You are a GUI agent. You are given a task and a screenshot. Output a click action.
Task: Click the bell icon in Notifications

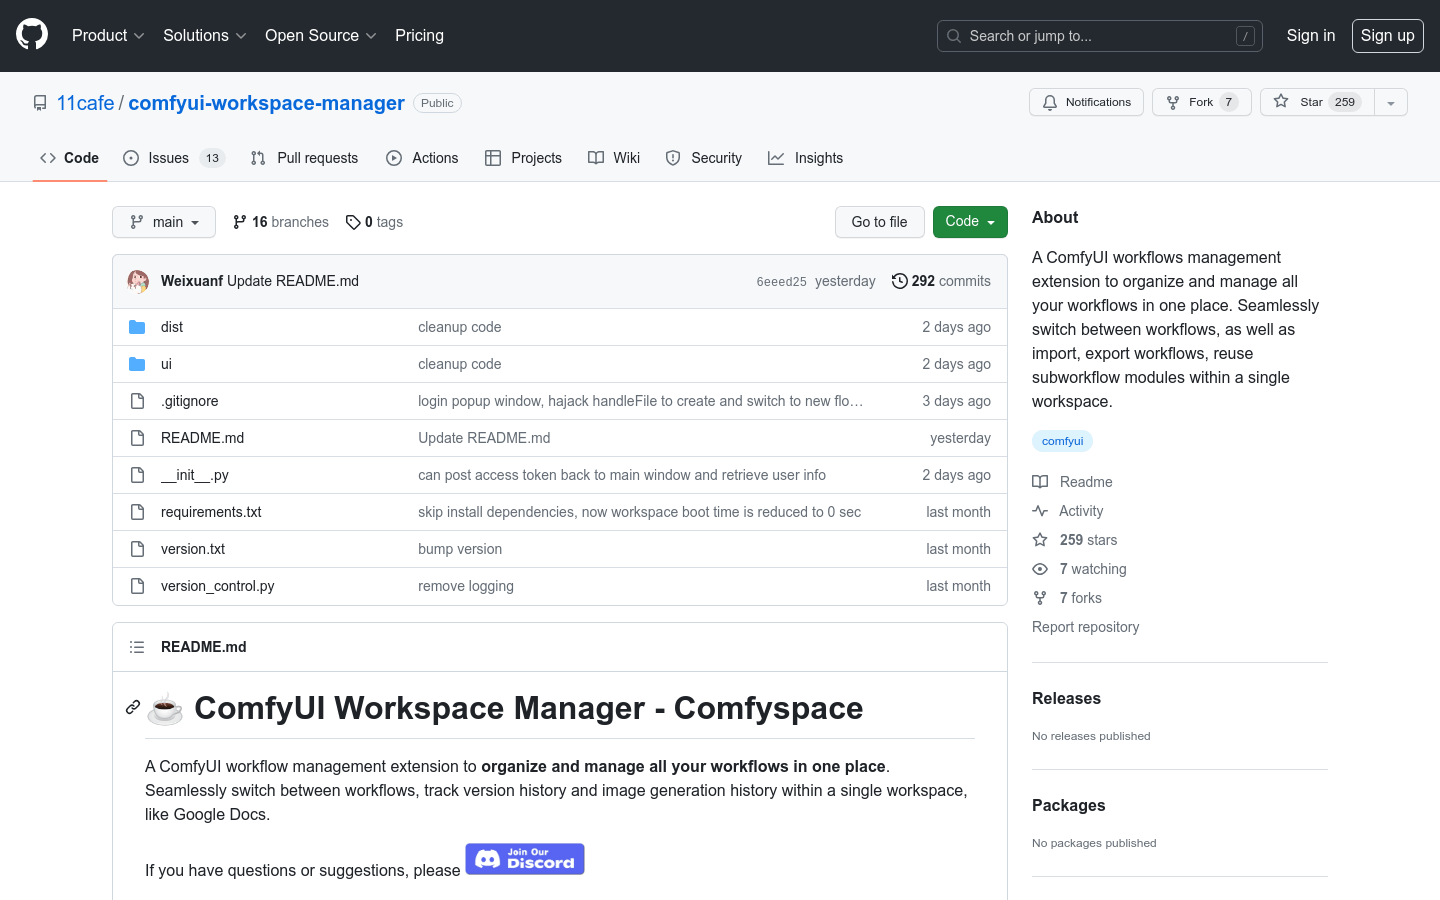click(x=1050, y=102)
